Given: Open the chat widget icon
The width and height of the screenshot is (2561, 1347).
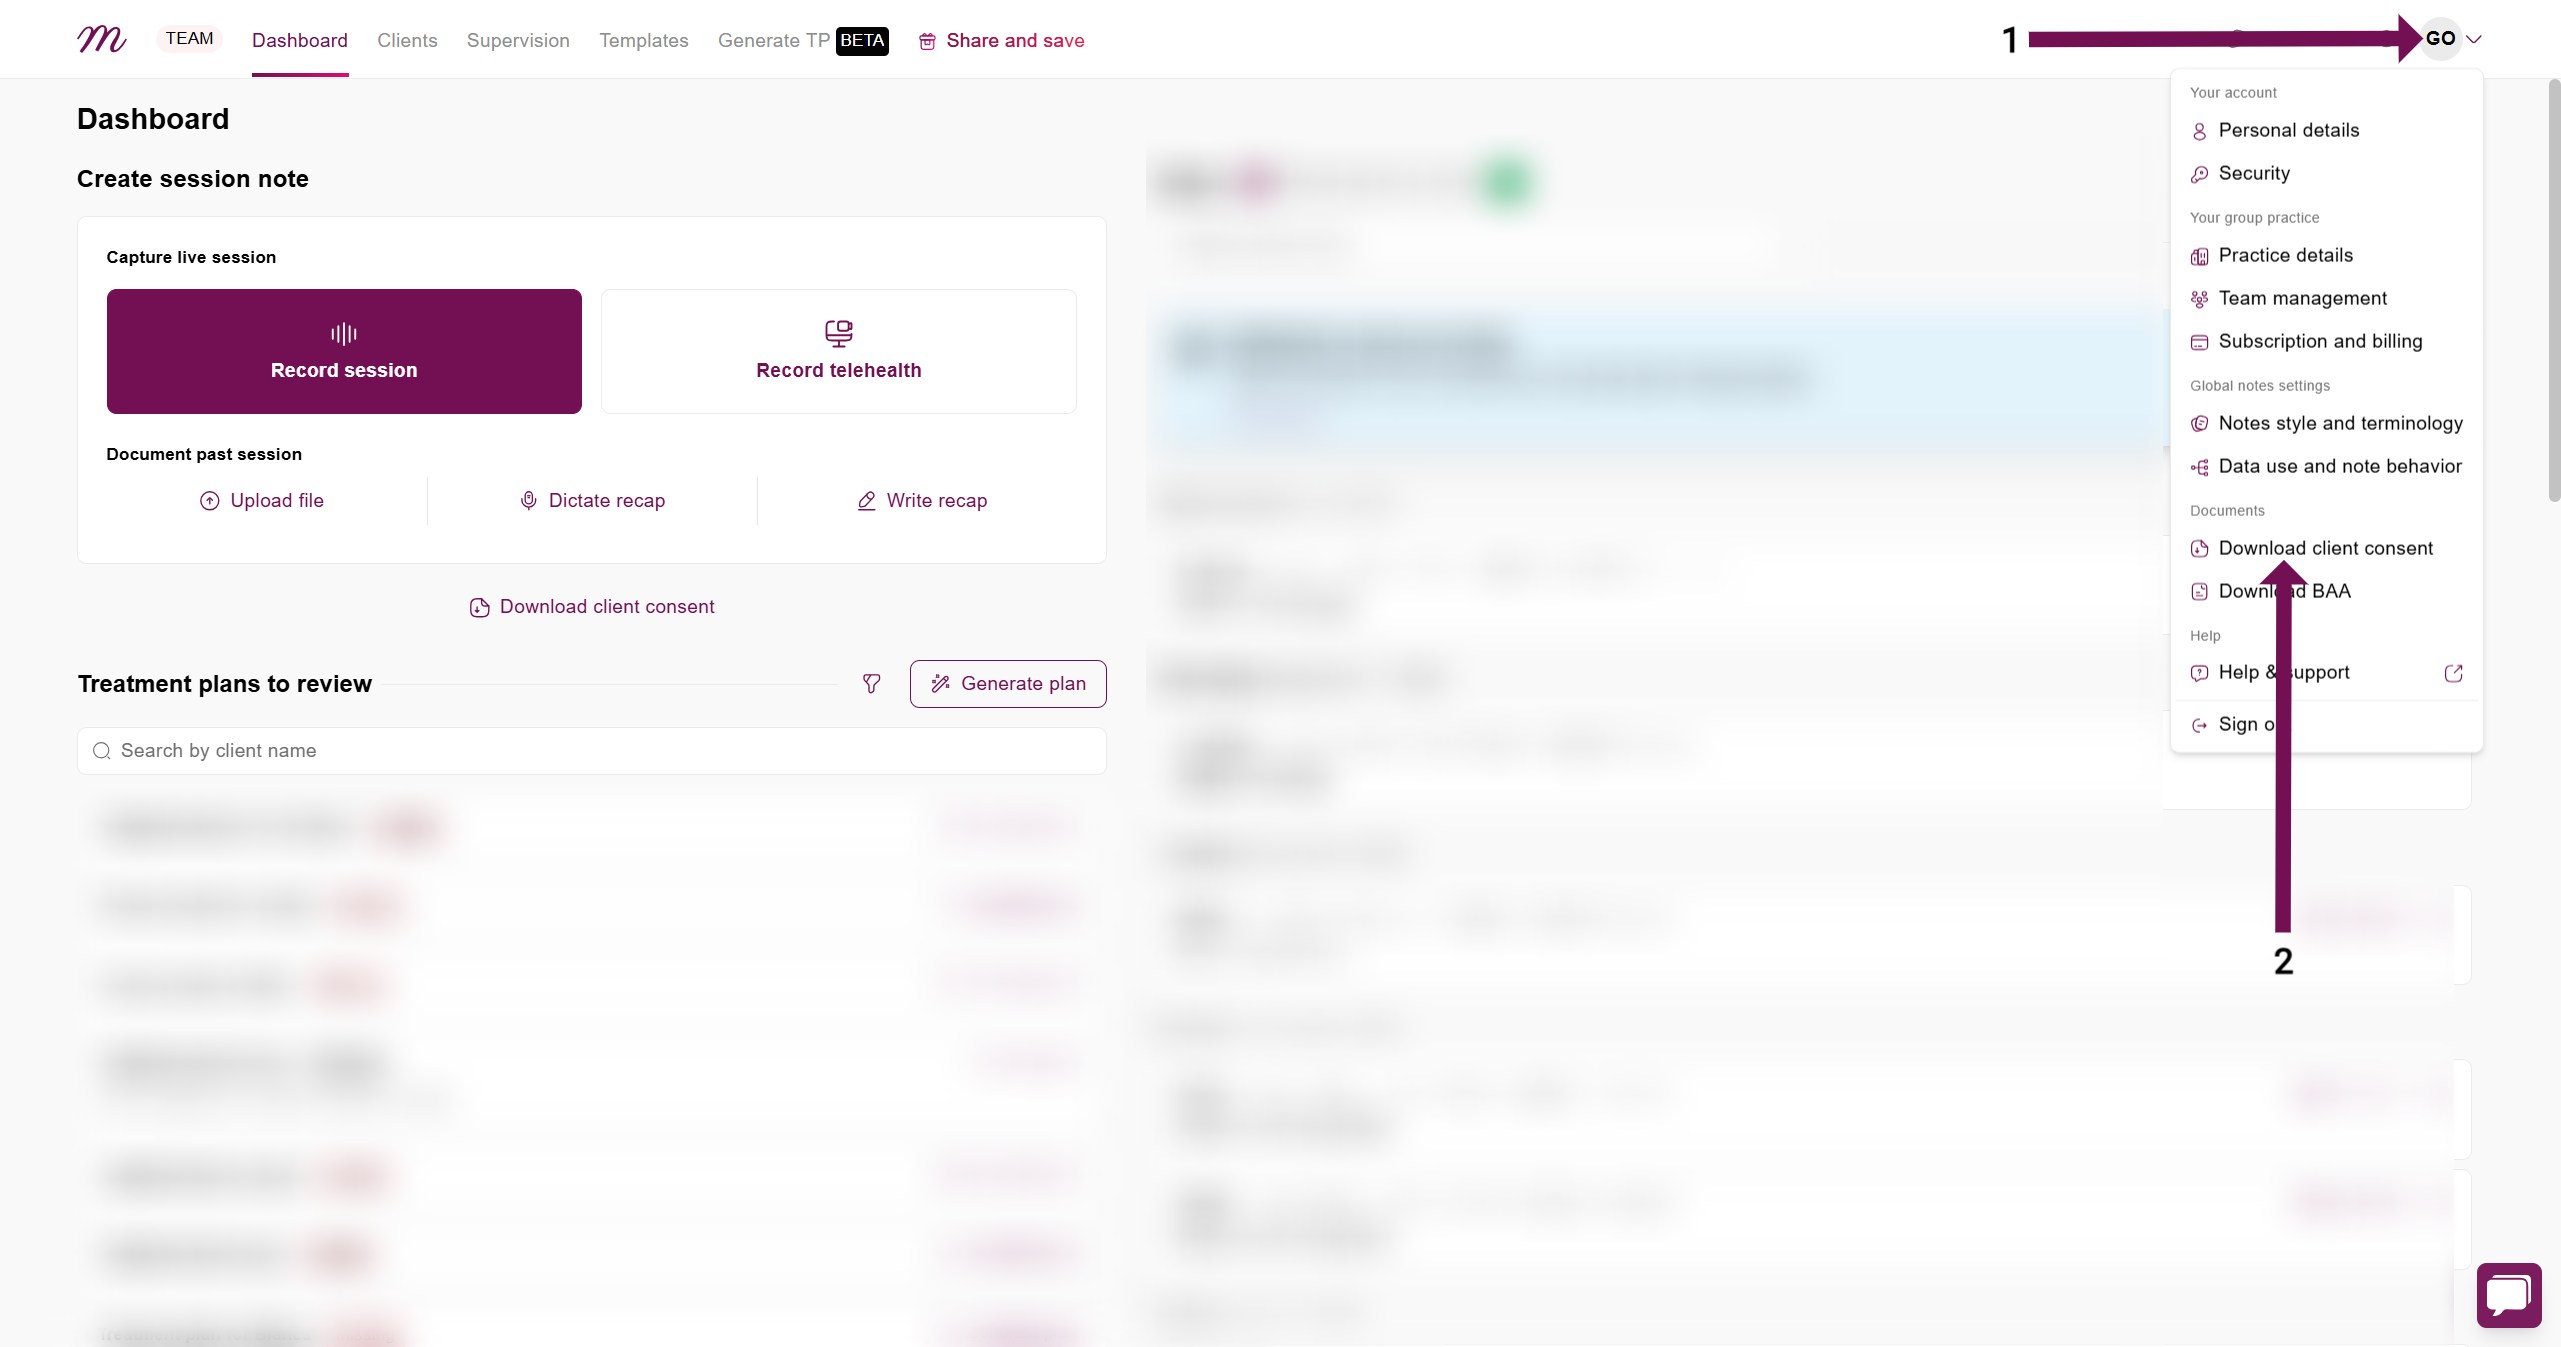Looking at the screenshot, I should [2509, 1295].
